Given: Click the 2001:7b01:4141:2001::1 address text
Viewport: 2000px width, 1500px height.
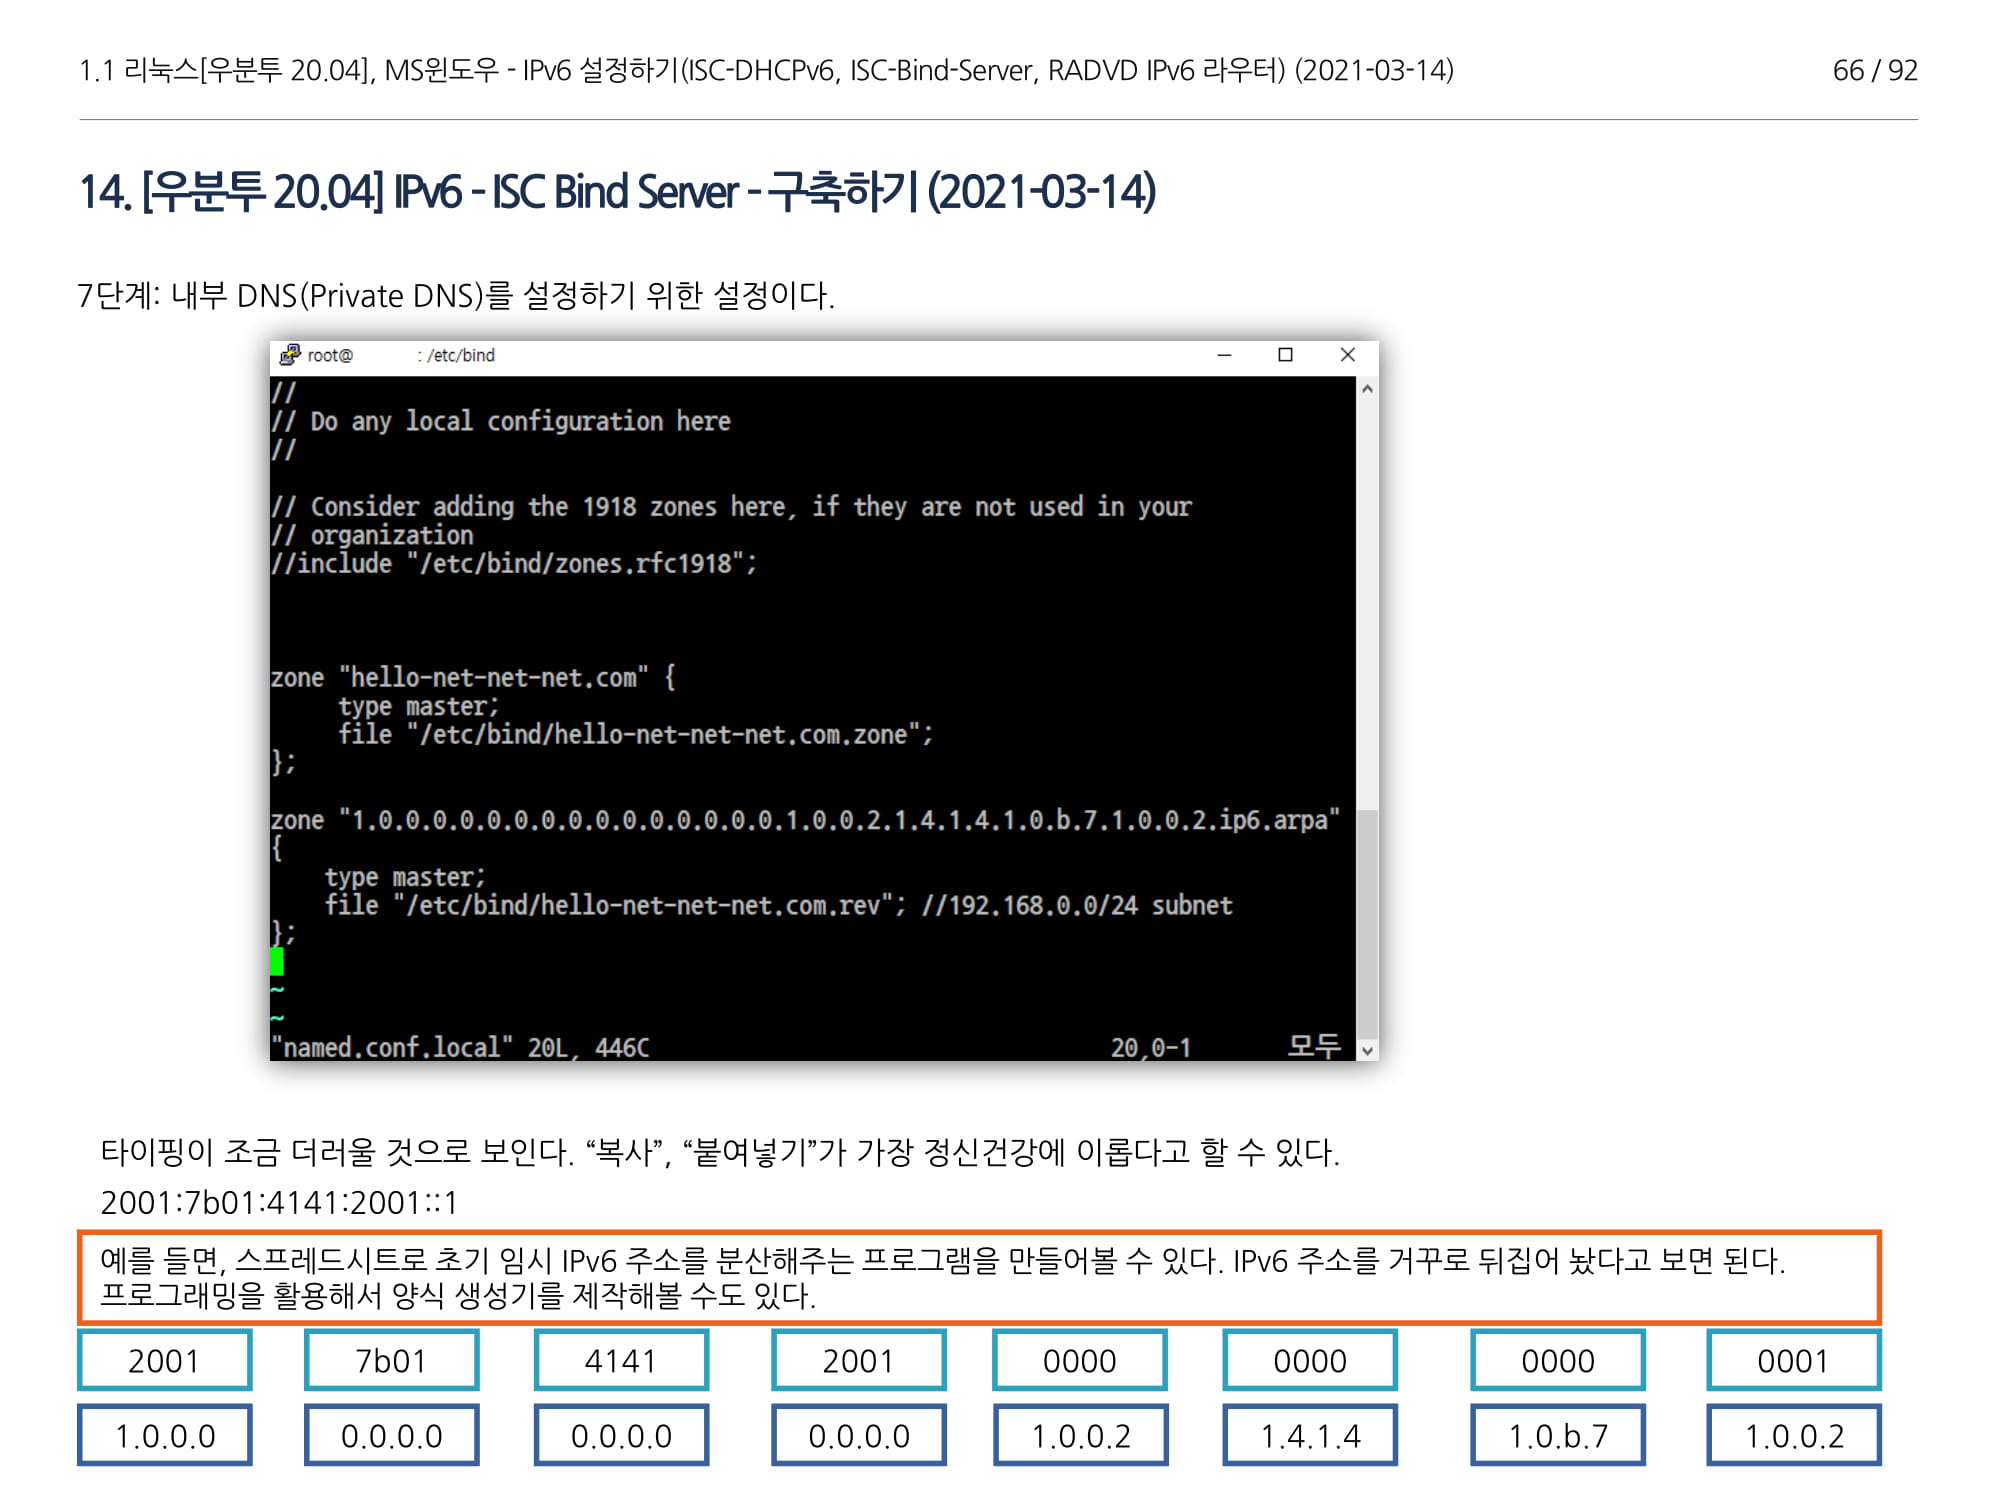Looking at the screenshot, I should [x=279, y=1202].
